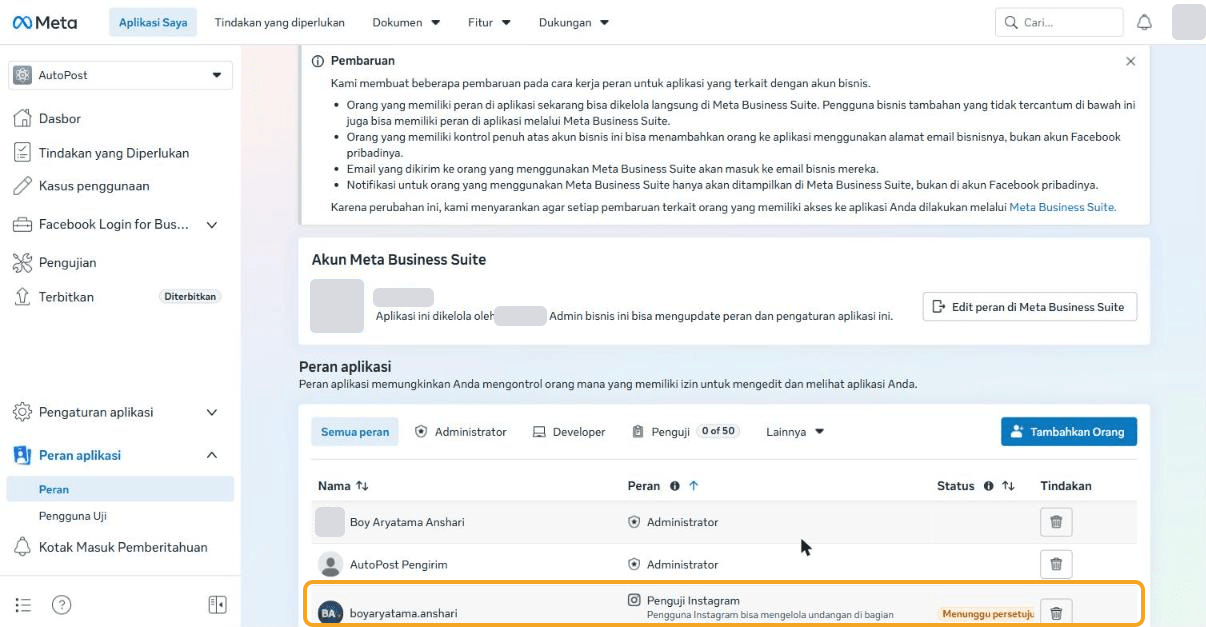The height and width of the screenshot is (627, 1206).
Task: Open the notifications bell icon
Action: (x=1145, y=22)
